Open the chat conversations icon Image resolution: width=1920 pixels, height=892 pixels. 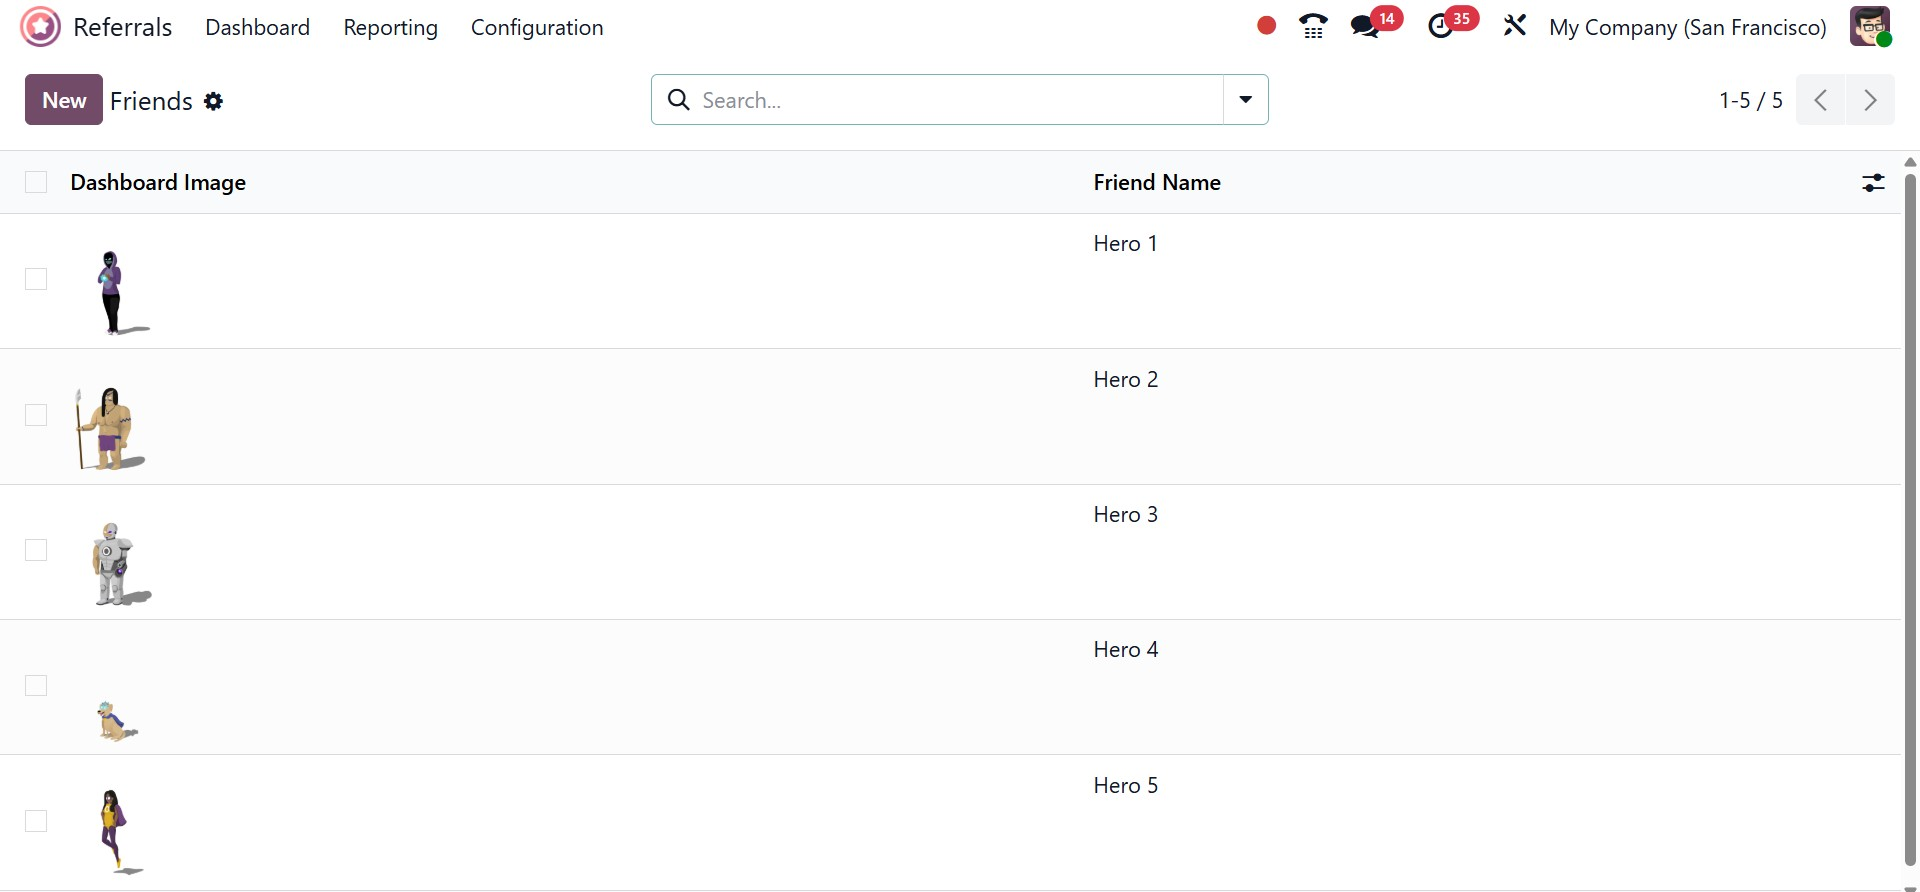pos(1365,27)
